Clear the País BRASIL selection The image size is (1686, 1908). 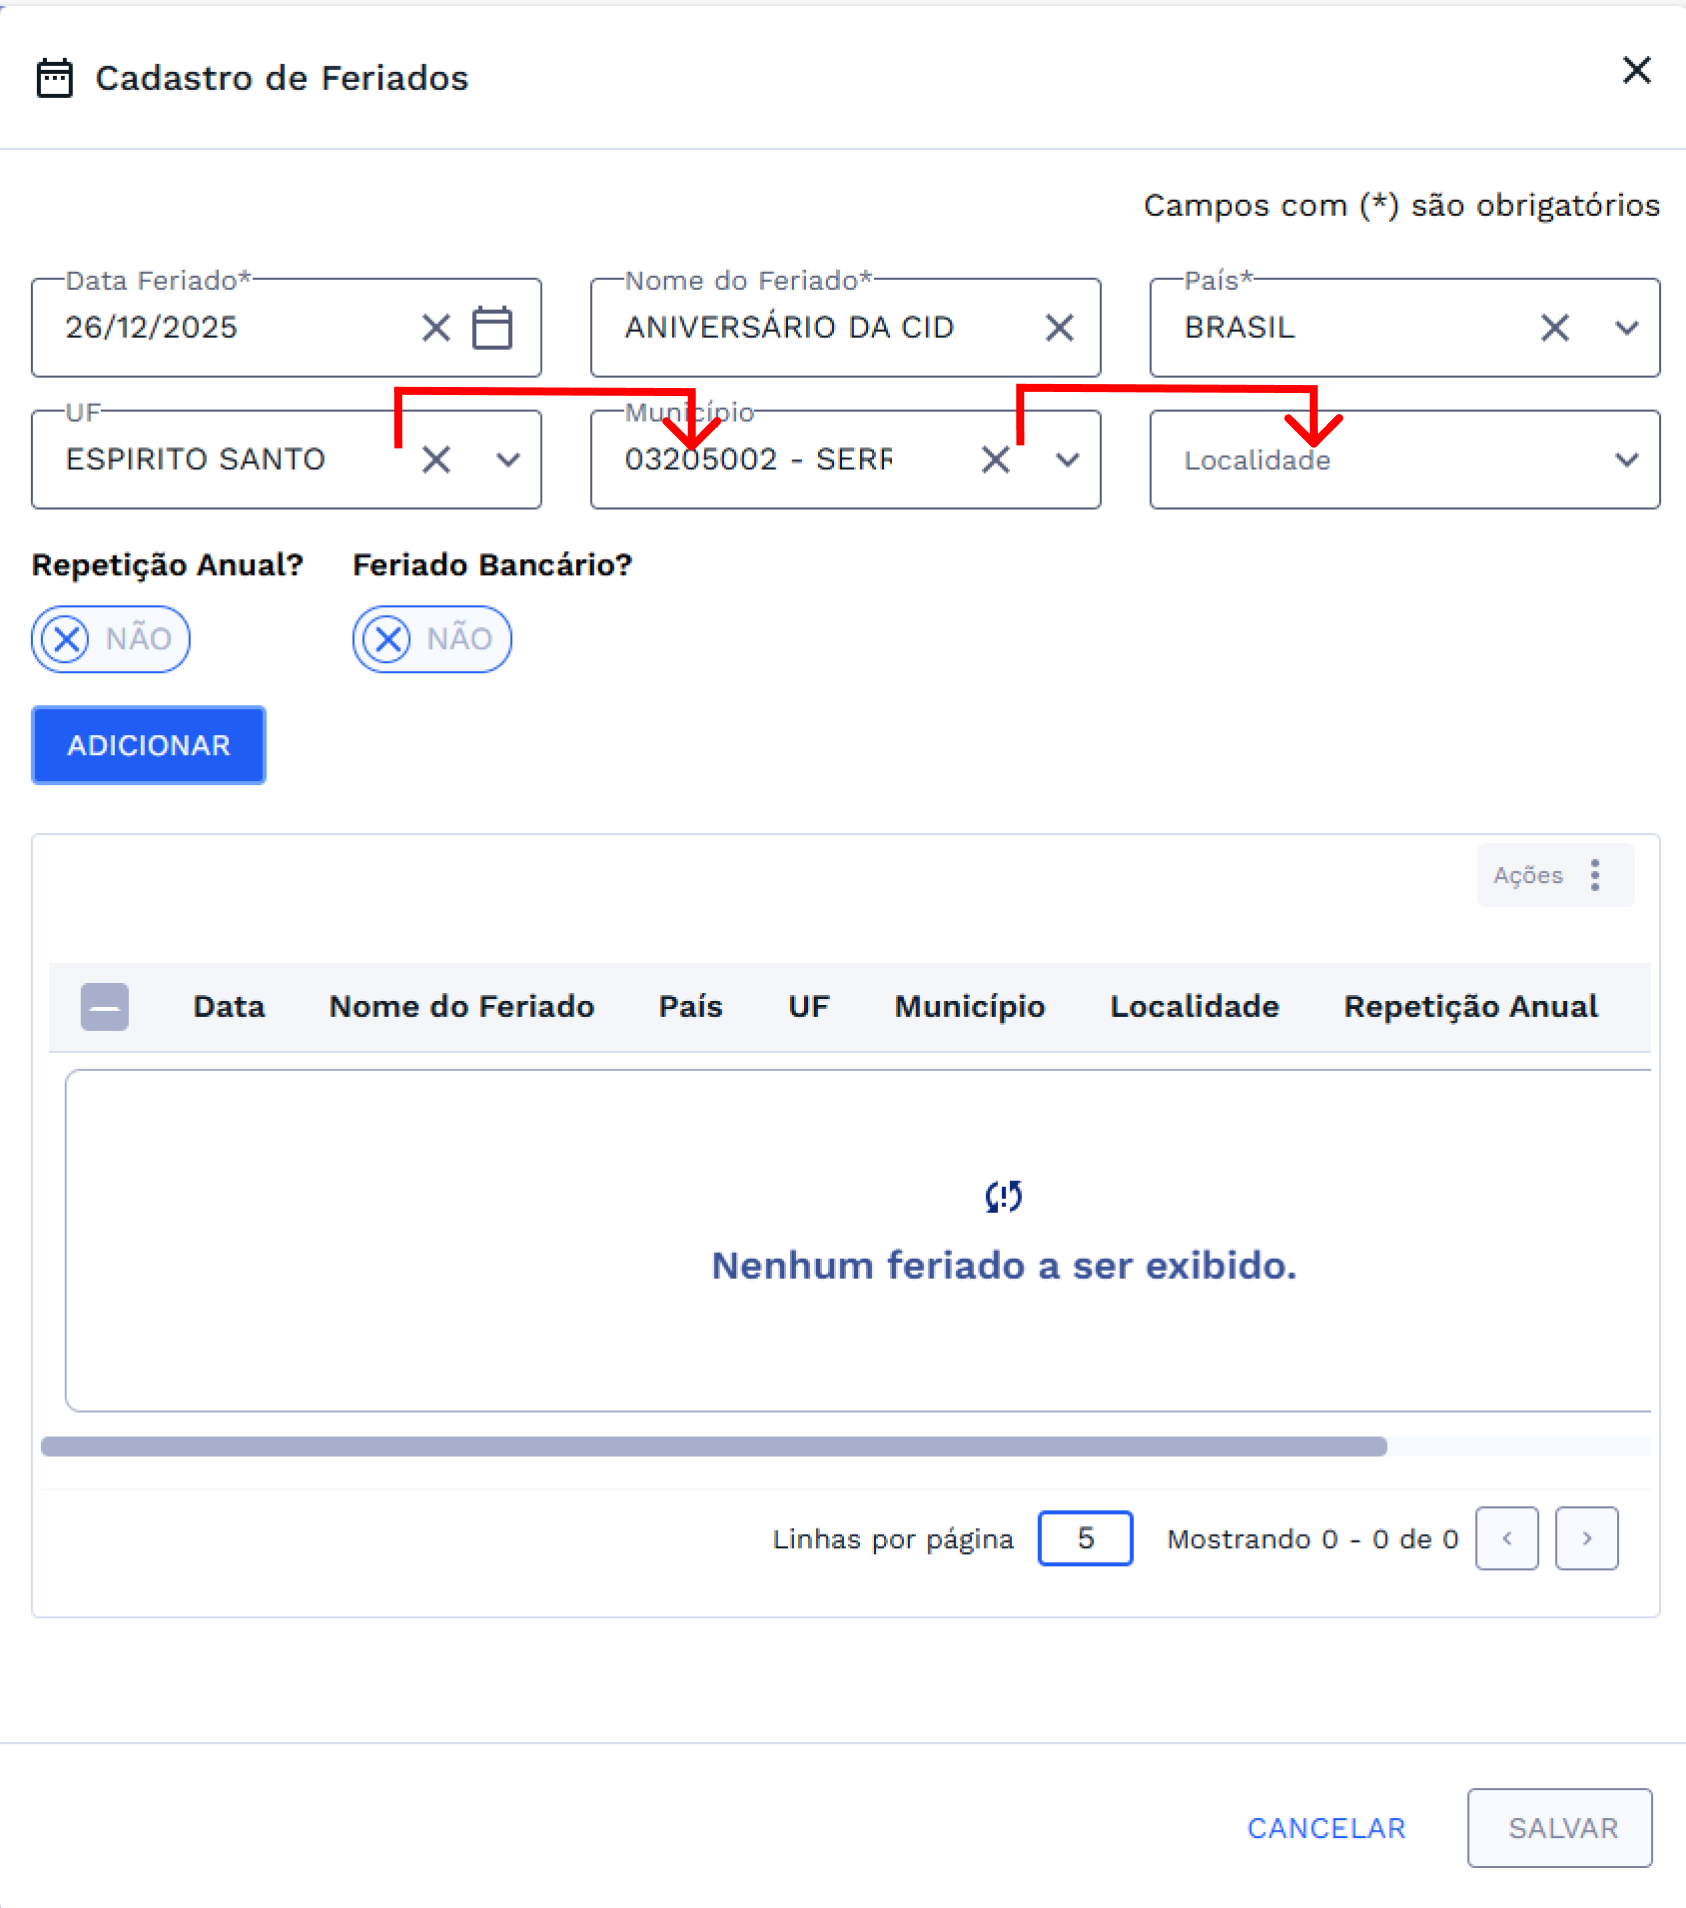point(1554,328)
